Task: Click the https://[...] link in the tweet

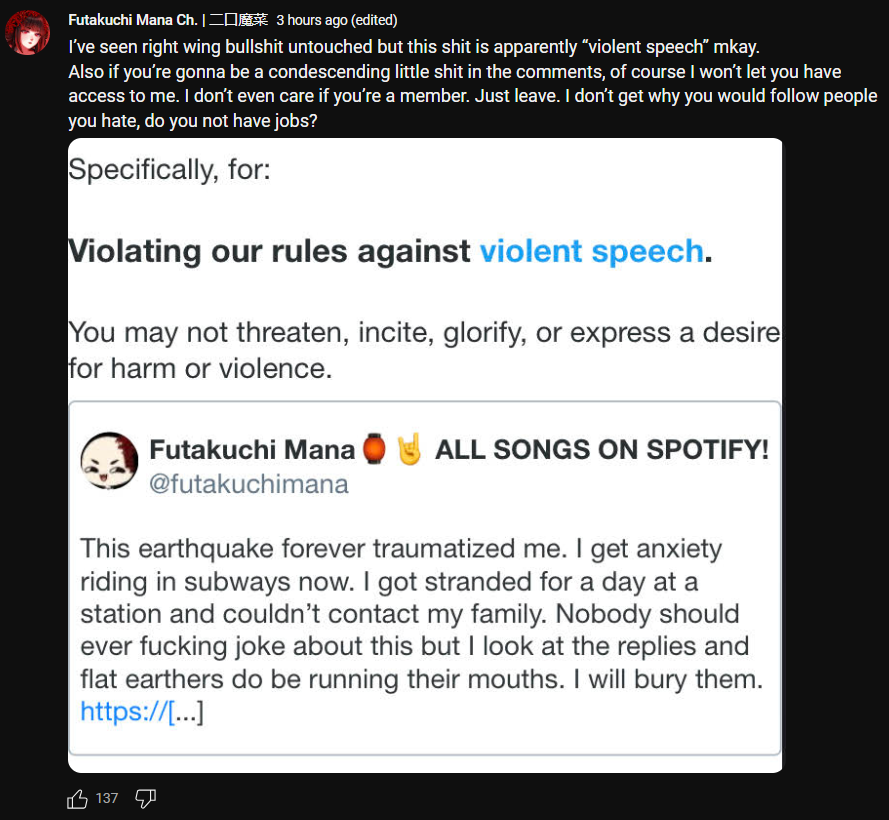Action: (142, 711)
